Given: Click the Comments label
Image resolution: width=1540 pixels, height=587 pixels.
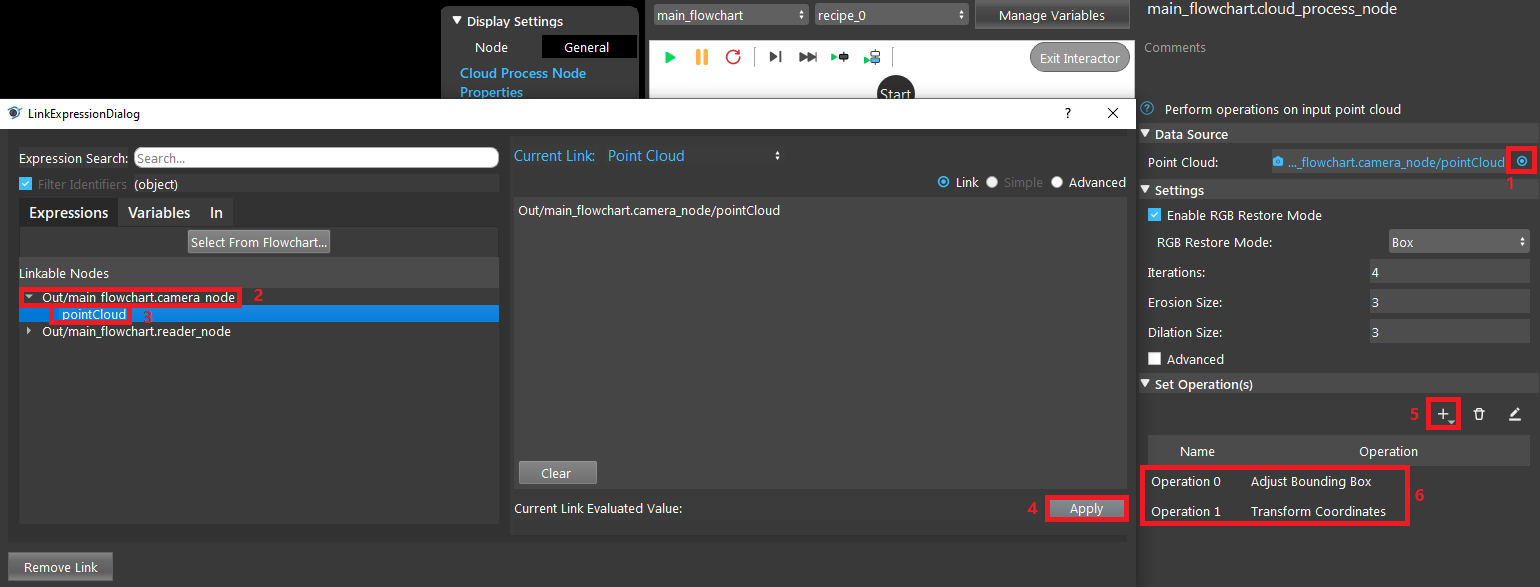Looking at the screenshot, I should pyautogui.click(x=1175, y=47).
